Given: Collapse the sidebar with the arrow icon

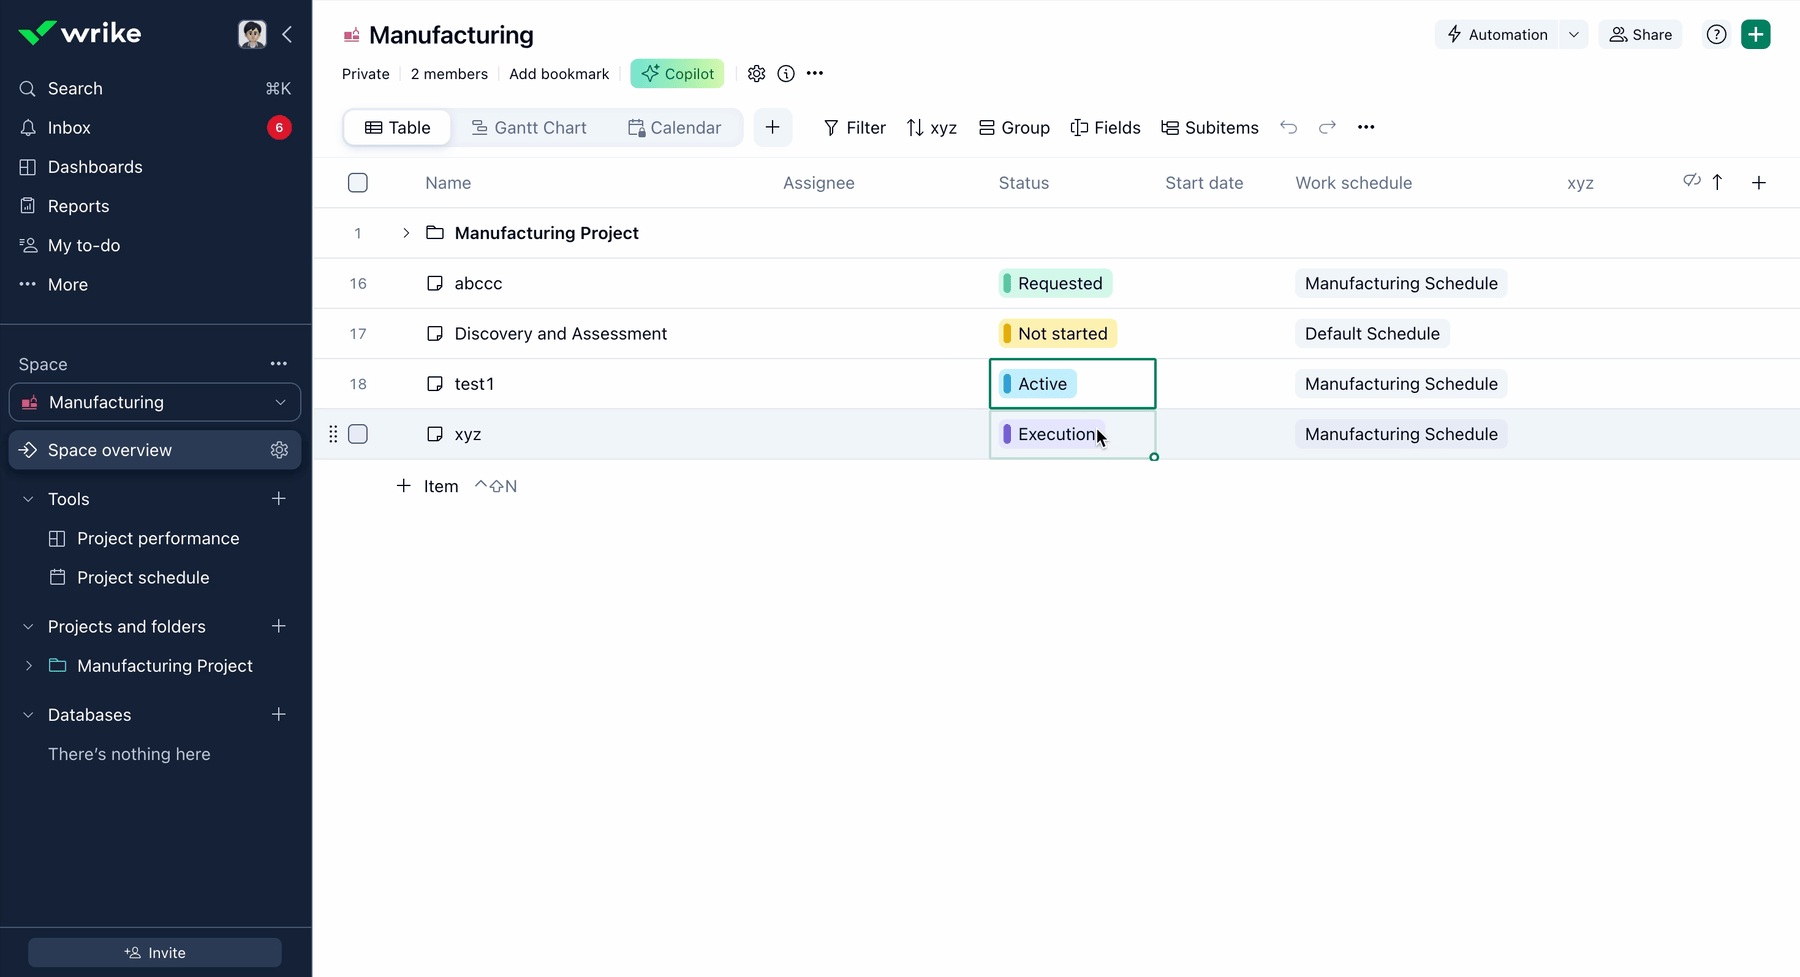Looking at the screenshot, I should coord(287,34).
